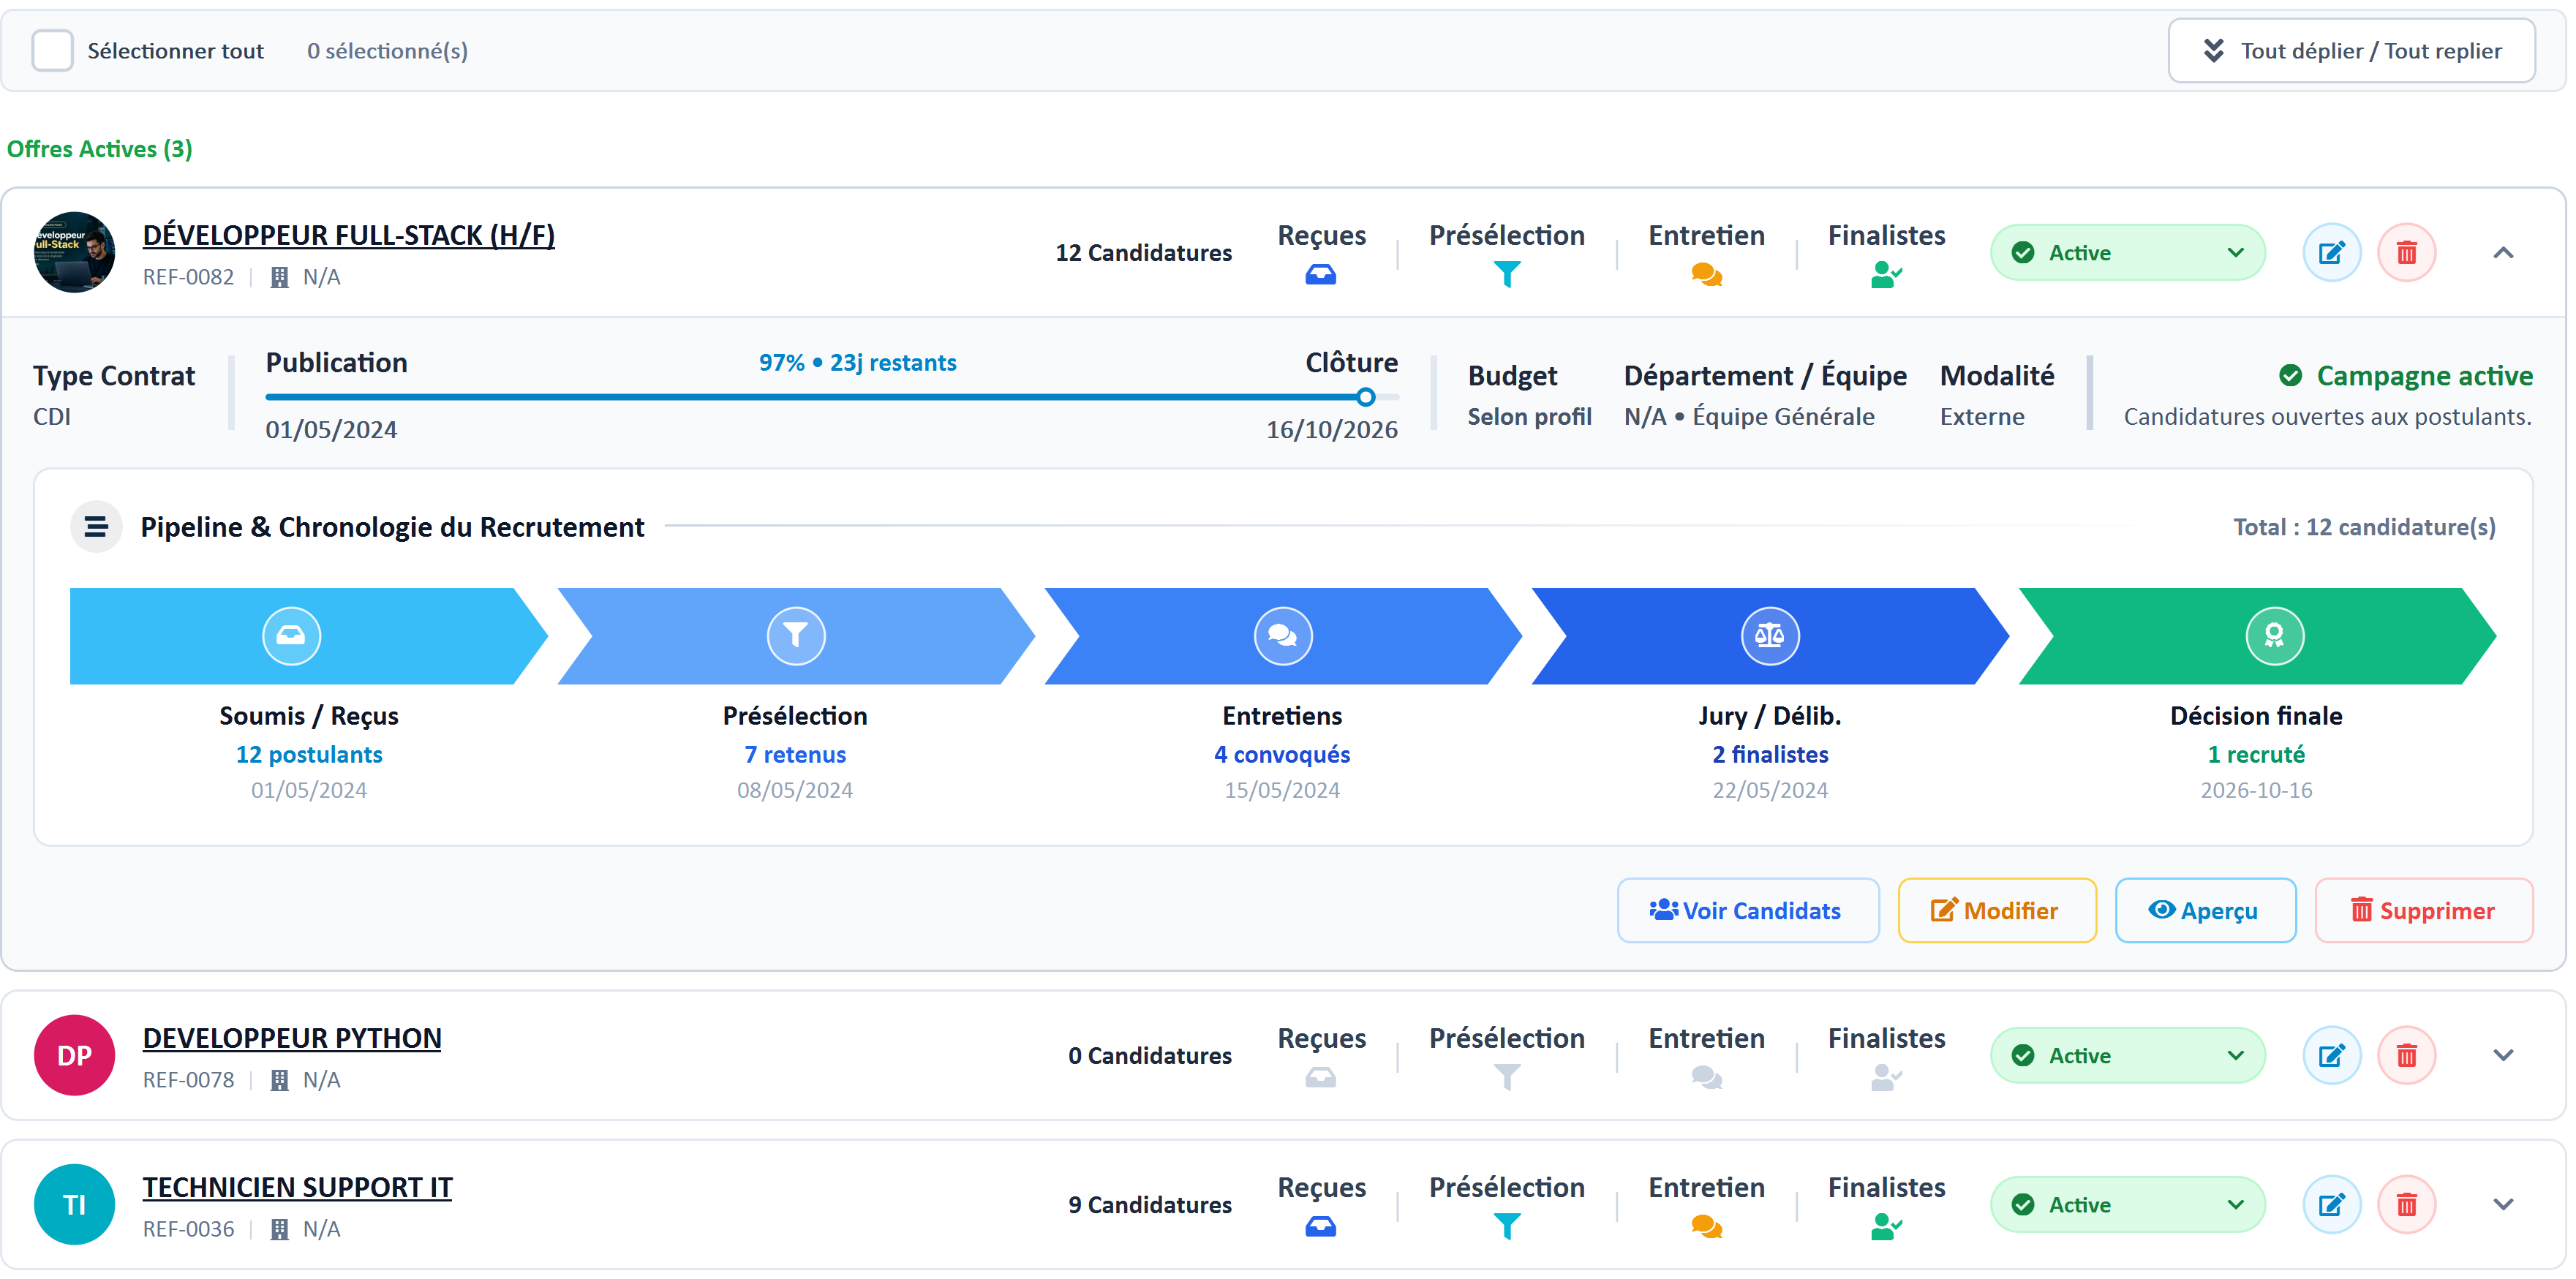2576x1279 pixels.
Task: Click the edit pencil icon for Technicien Support IT
Action: pos(2331,1205)
